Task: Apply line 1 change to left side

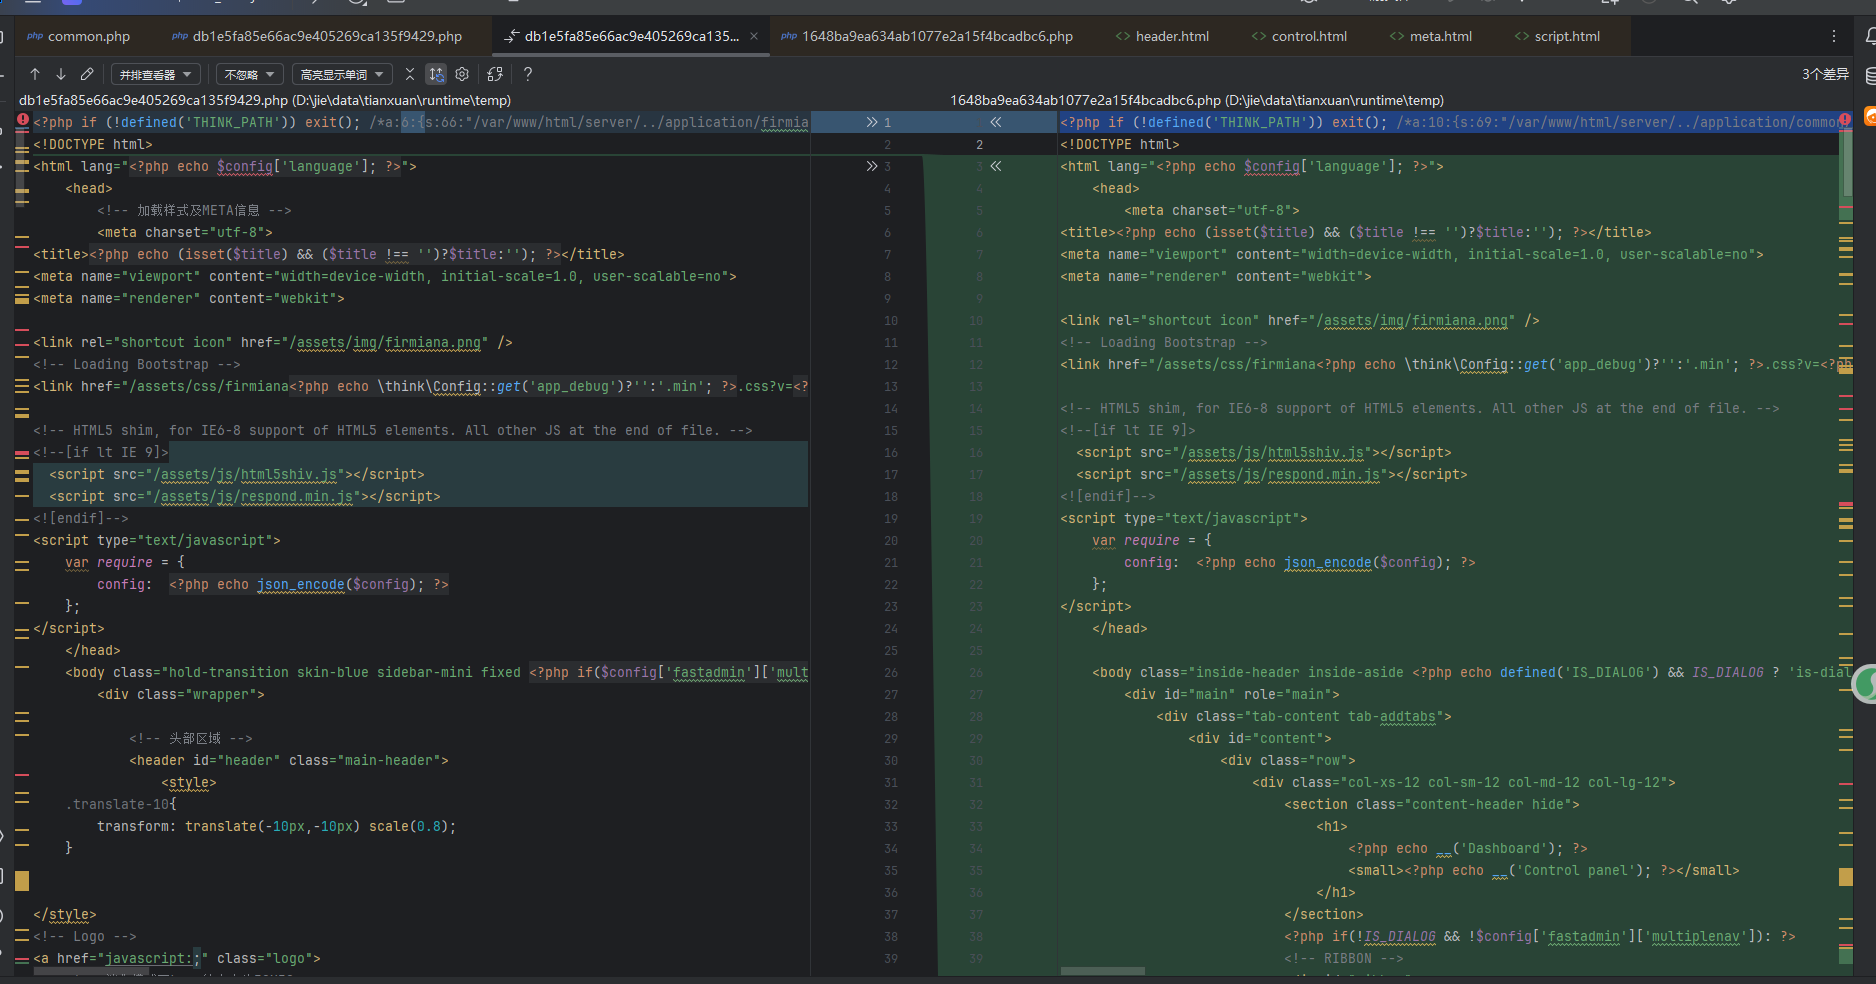Action: tap(996, 122)
